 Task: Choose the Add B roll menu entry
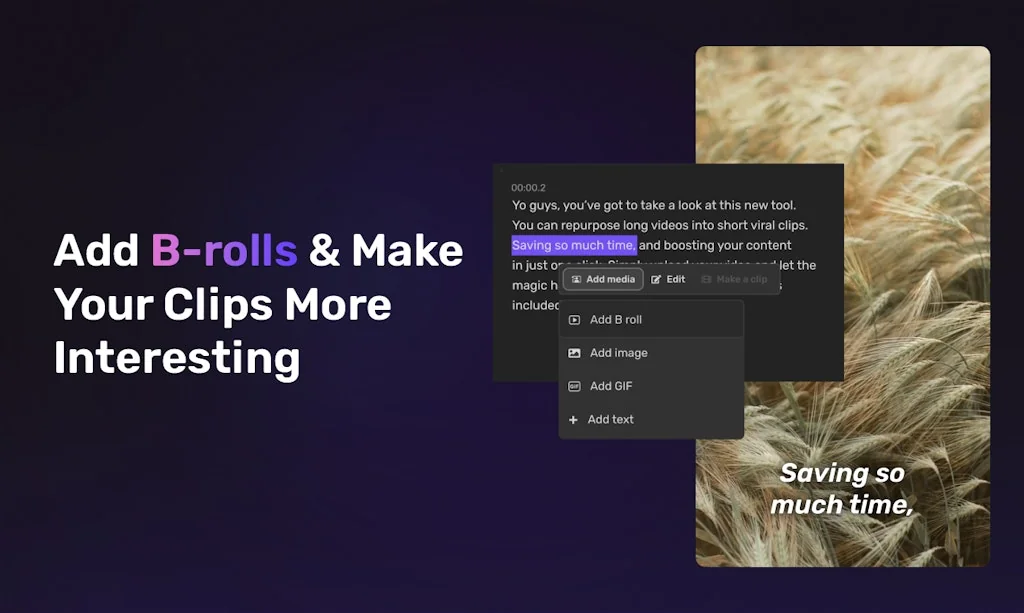[x=616, y=320]
